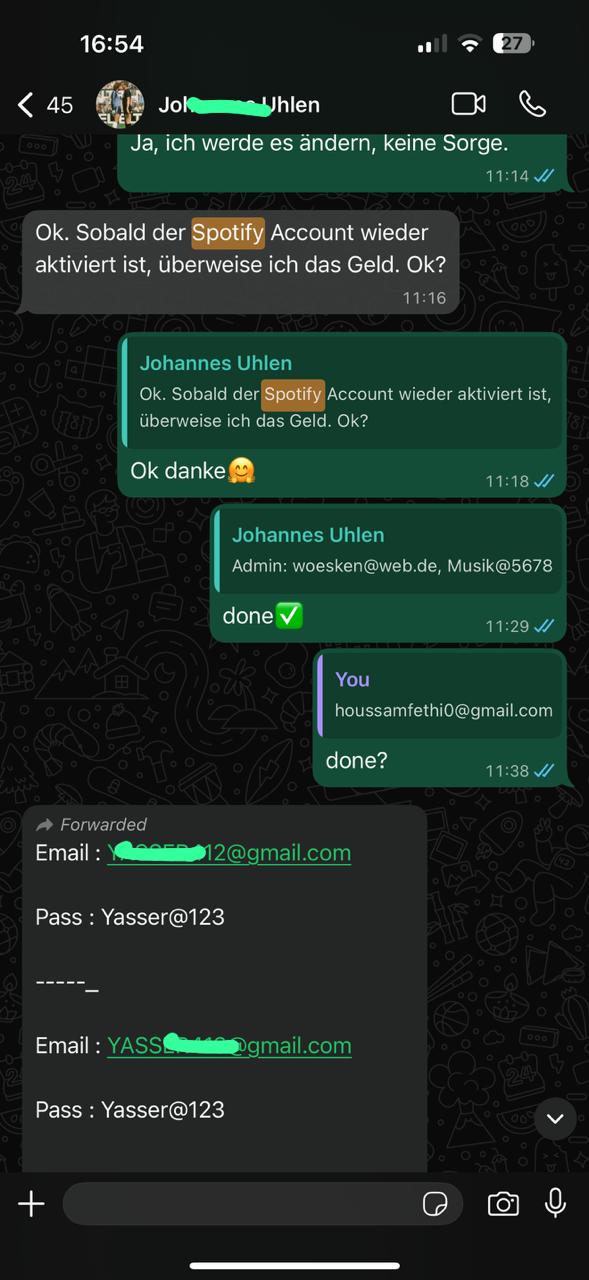Open the camera from the input bar
The height and width of the screenshot is (1280, 589).
503,1204
